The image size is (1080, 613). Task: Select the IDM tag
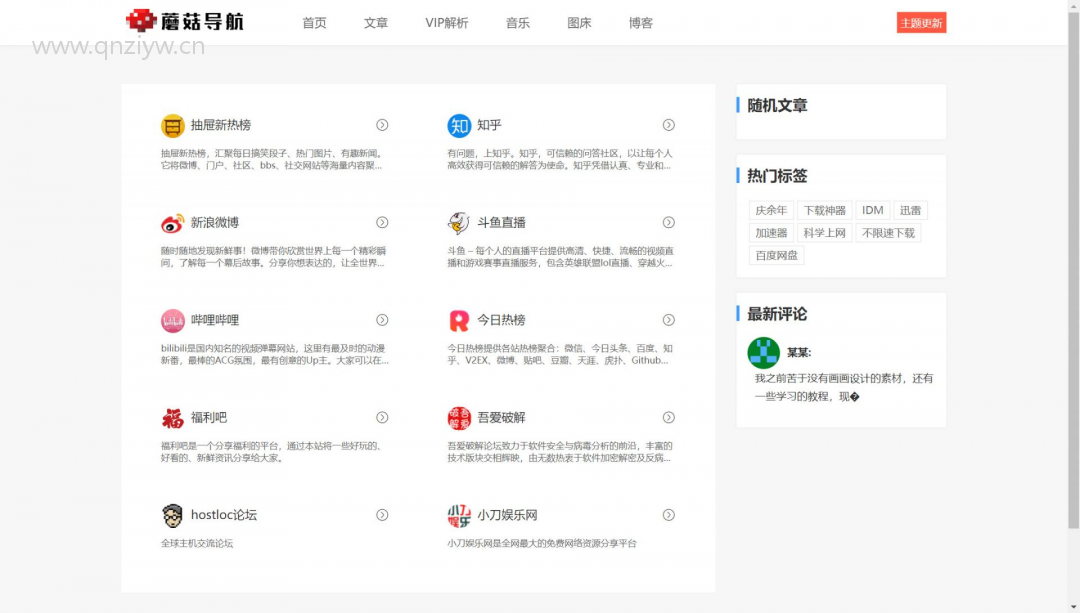(x=872, y=210)
